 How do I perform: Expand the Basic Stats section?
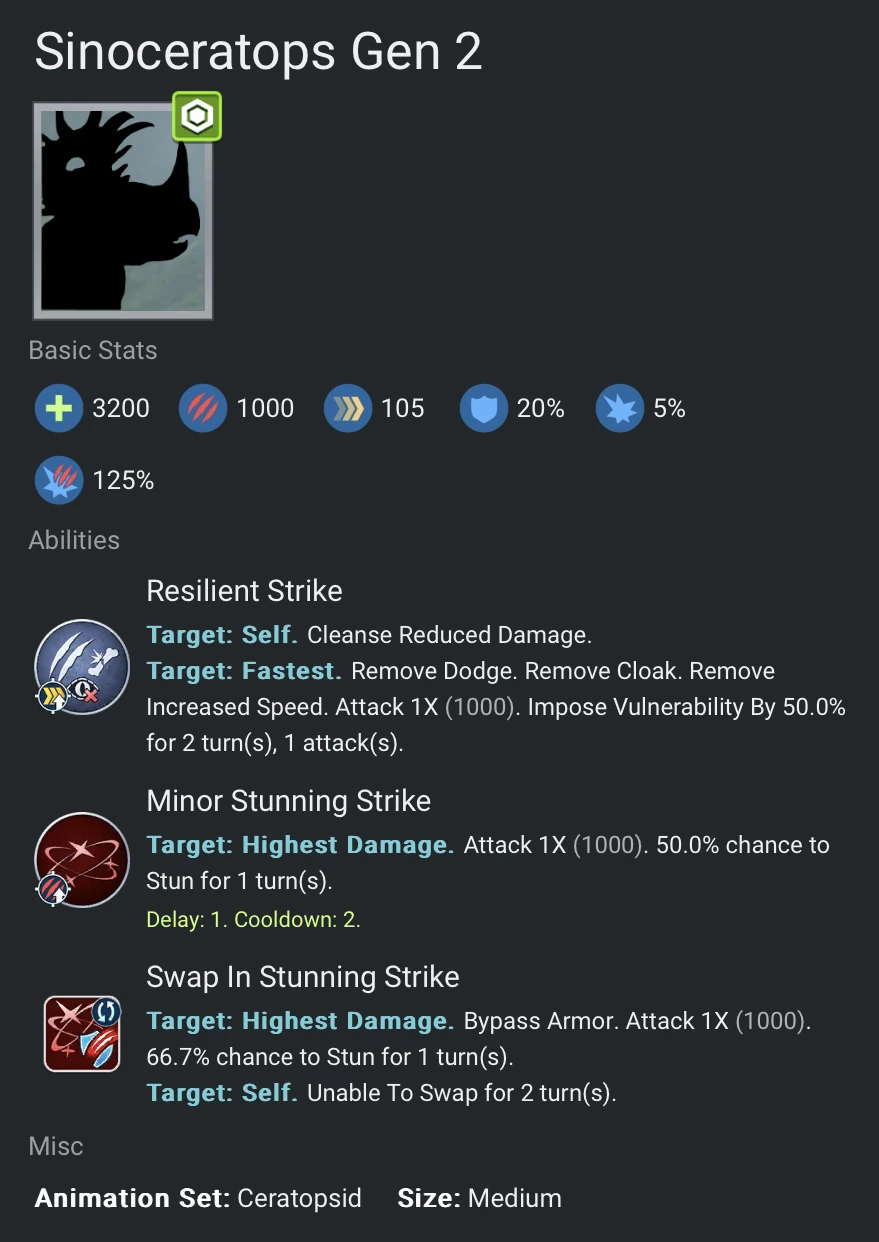point(92,350)
